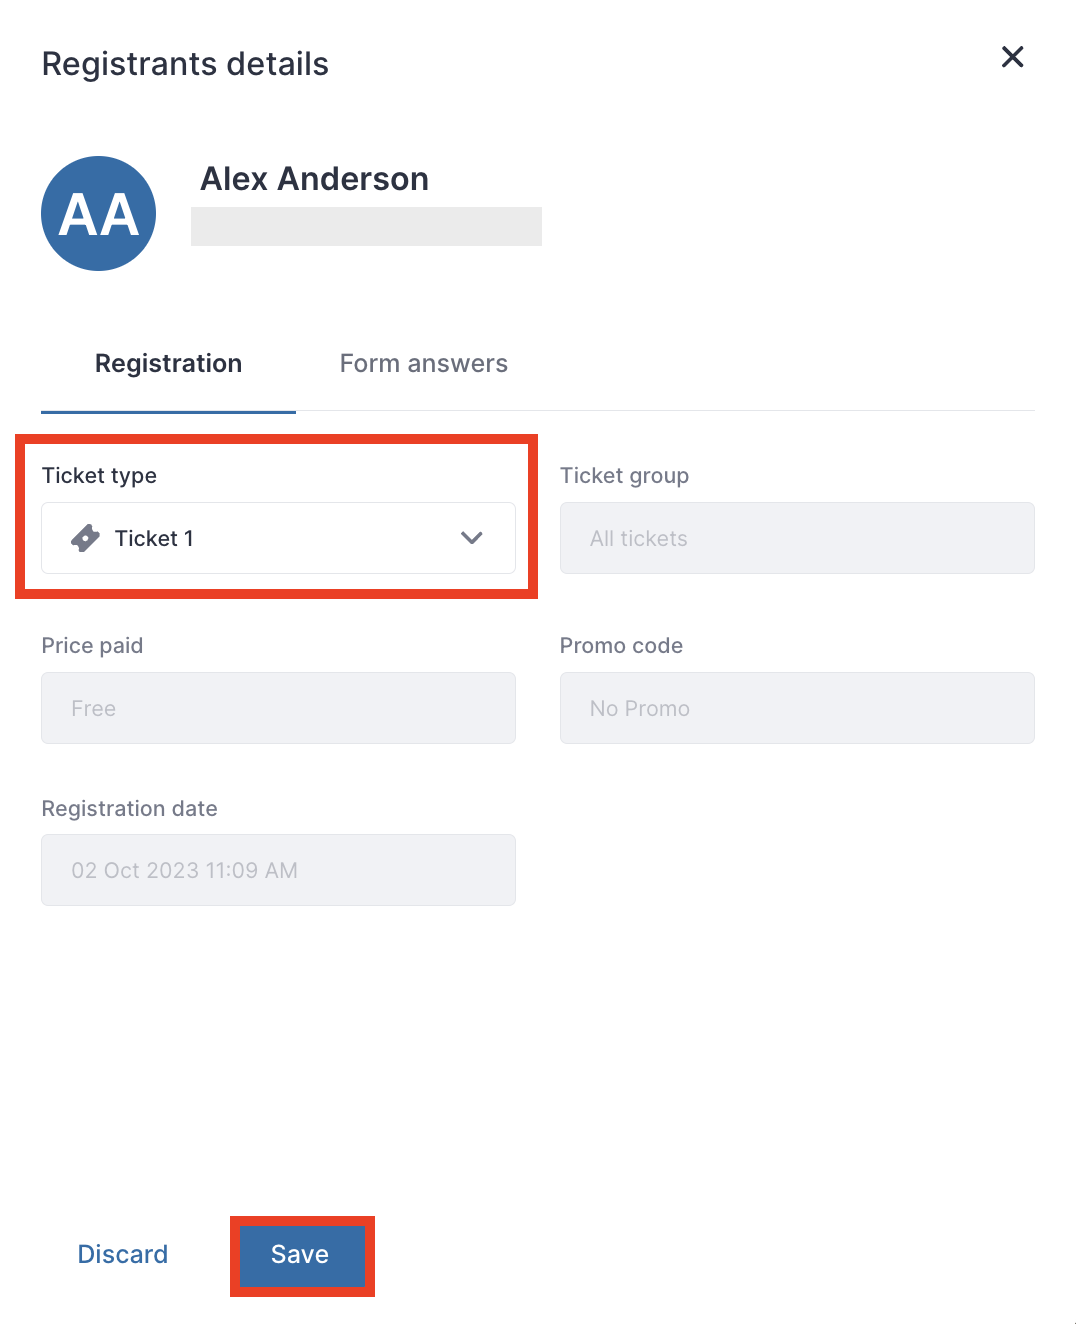Click the Ticket group field showing All tickets

797,538
